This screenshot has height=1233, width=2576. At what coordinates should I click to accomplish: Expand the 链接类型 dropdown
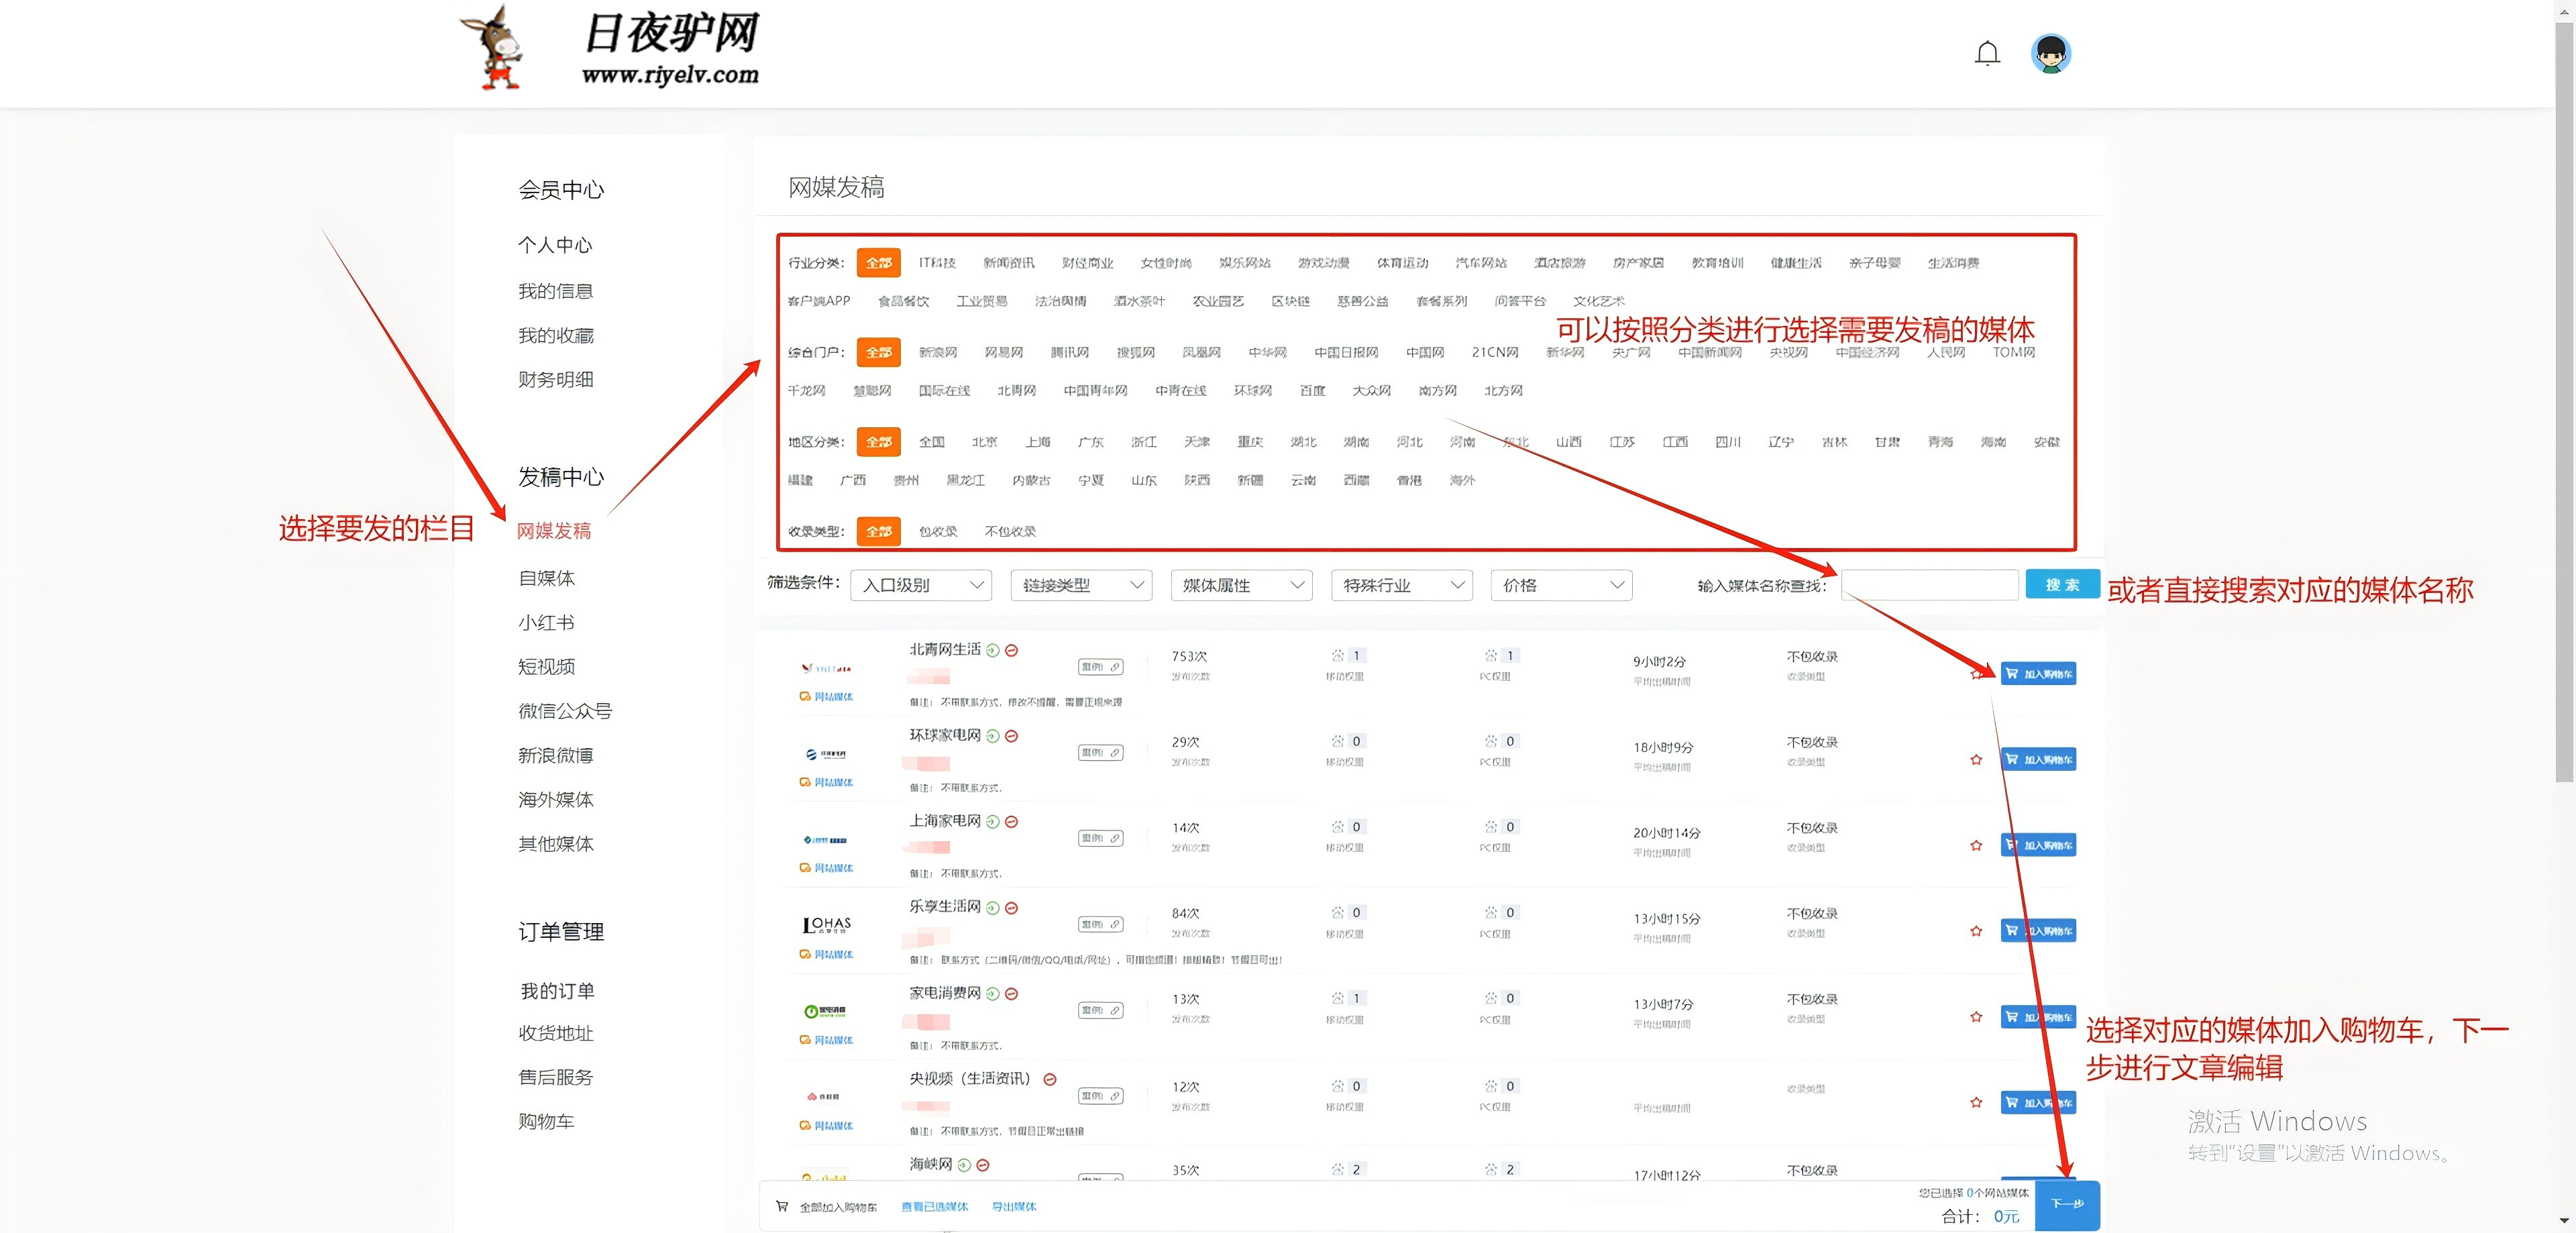click(x=1082, y=586)
